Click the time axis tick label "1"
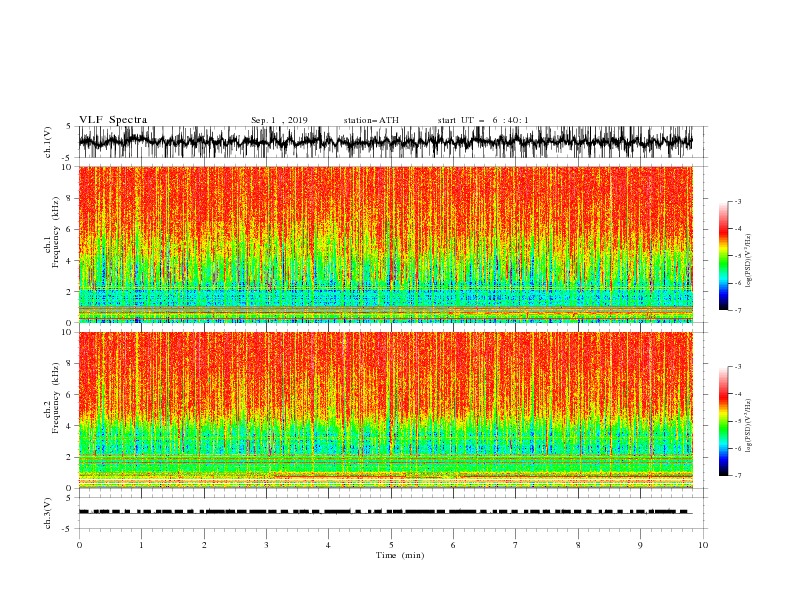 pos(141,545)
